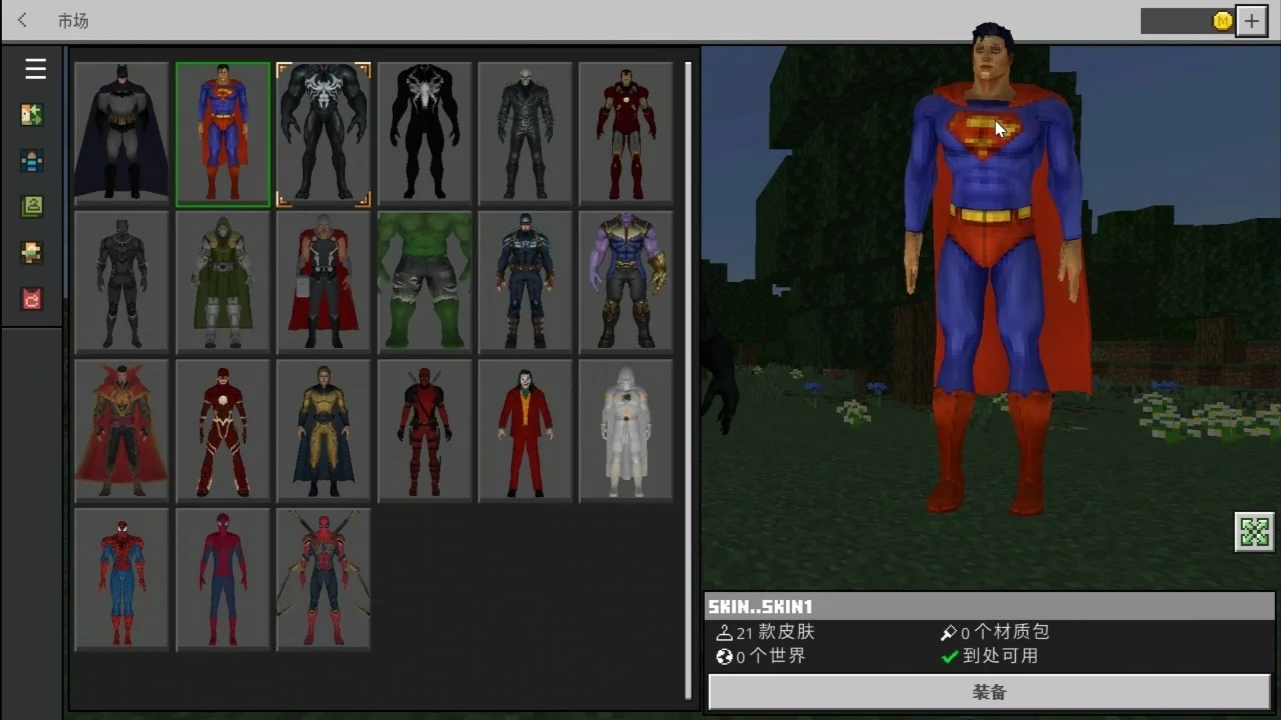The width and height of the screenshot is (1281, 720).
Task: Select the gold-armored blue-caped skin
Action: pyautogui.click(x=323, y=431)
